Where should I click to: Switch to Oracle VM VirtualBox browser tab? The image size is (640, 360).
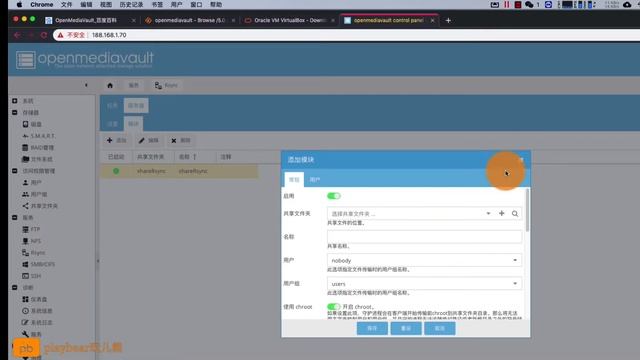pyautogui.click(x=289, y=20)
